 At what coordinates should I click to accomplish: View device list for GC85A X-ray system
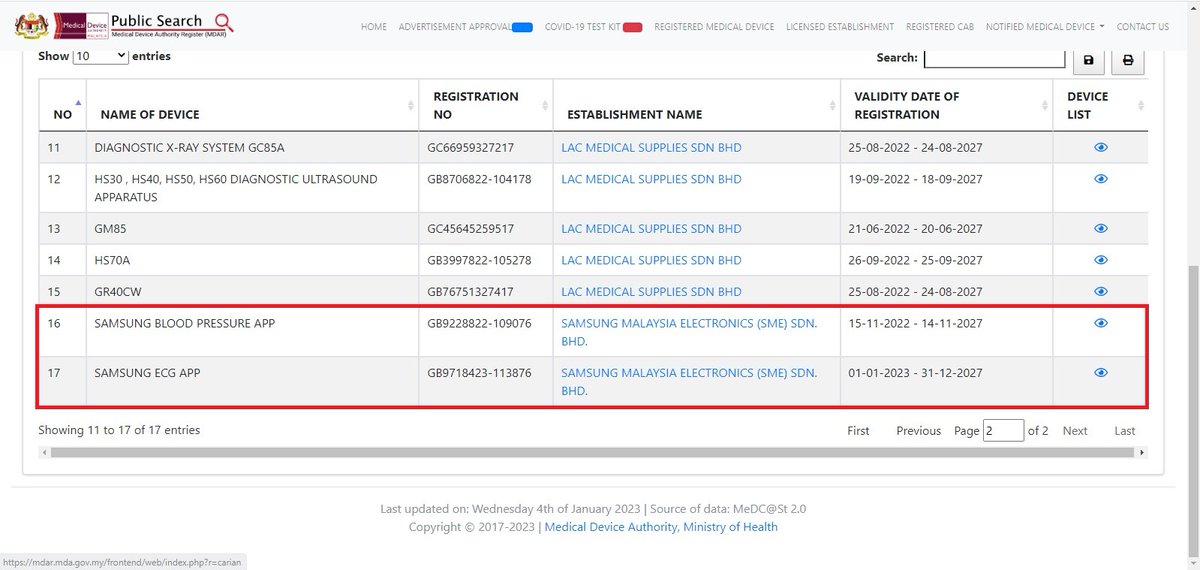[x=1101, y=147]
